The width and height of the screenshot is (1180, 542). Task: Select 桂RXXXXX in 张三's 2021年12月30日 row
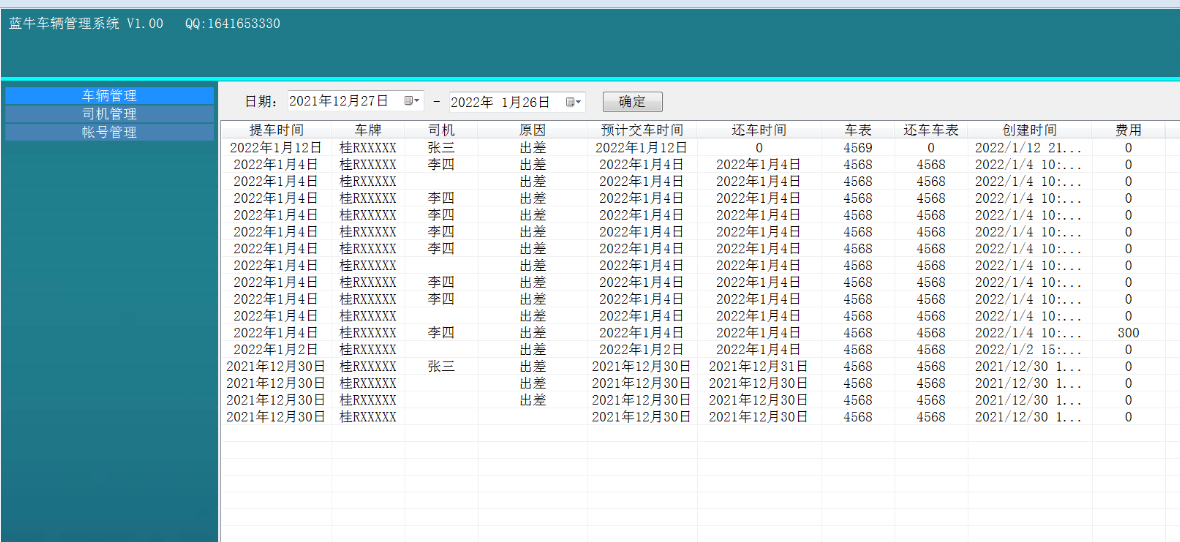tap(368, 367)
